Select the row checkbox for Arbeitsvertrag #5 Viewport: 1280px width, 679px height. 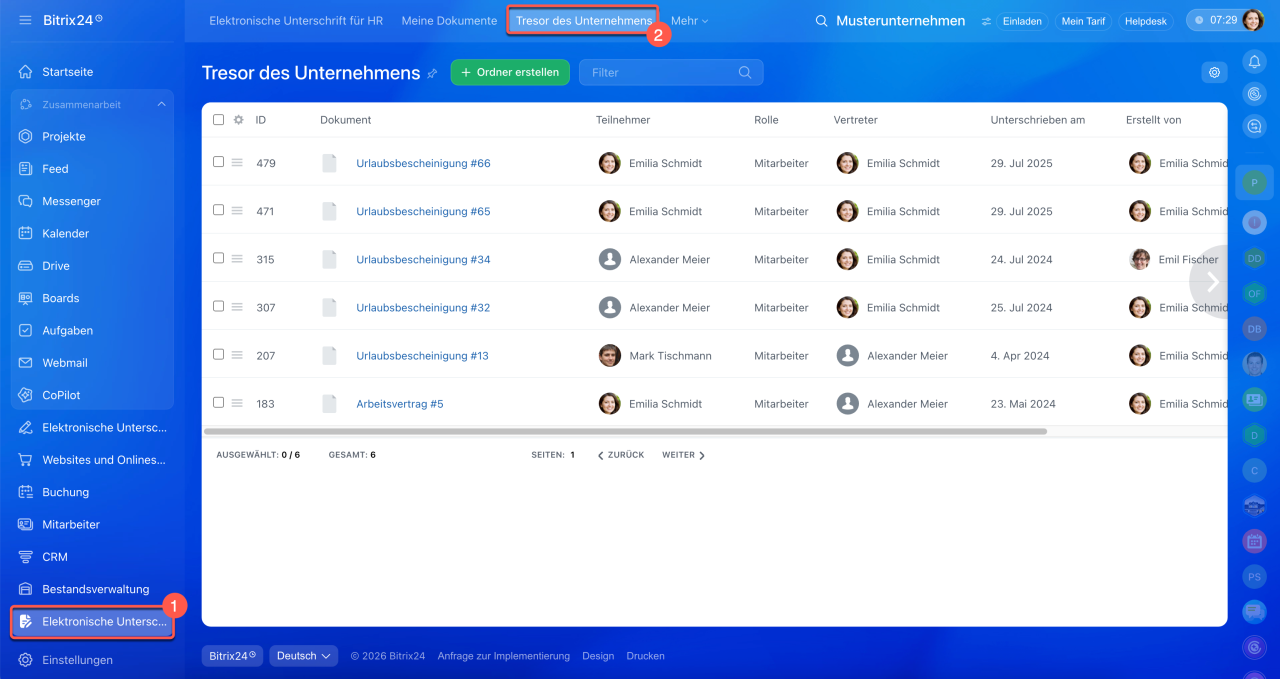218,403
